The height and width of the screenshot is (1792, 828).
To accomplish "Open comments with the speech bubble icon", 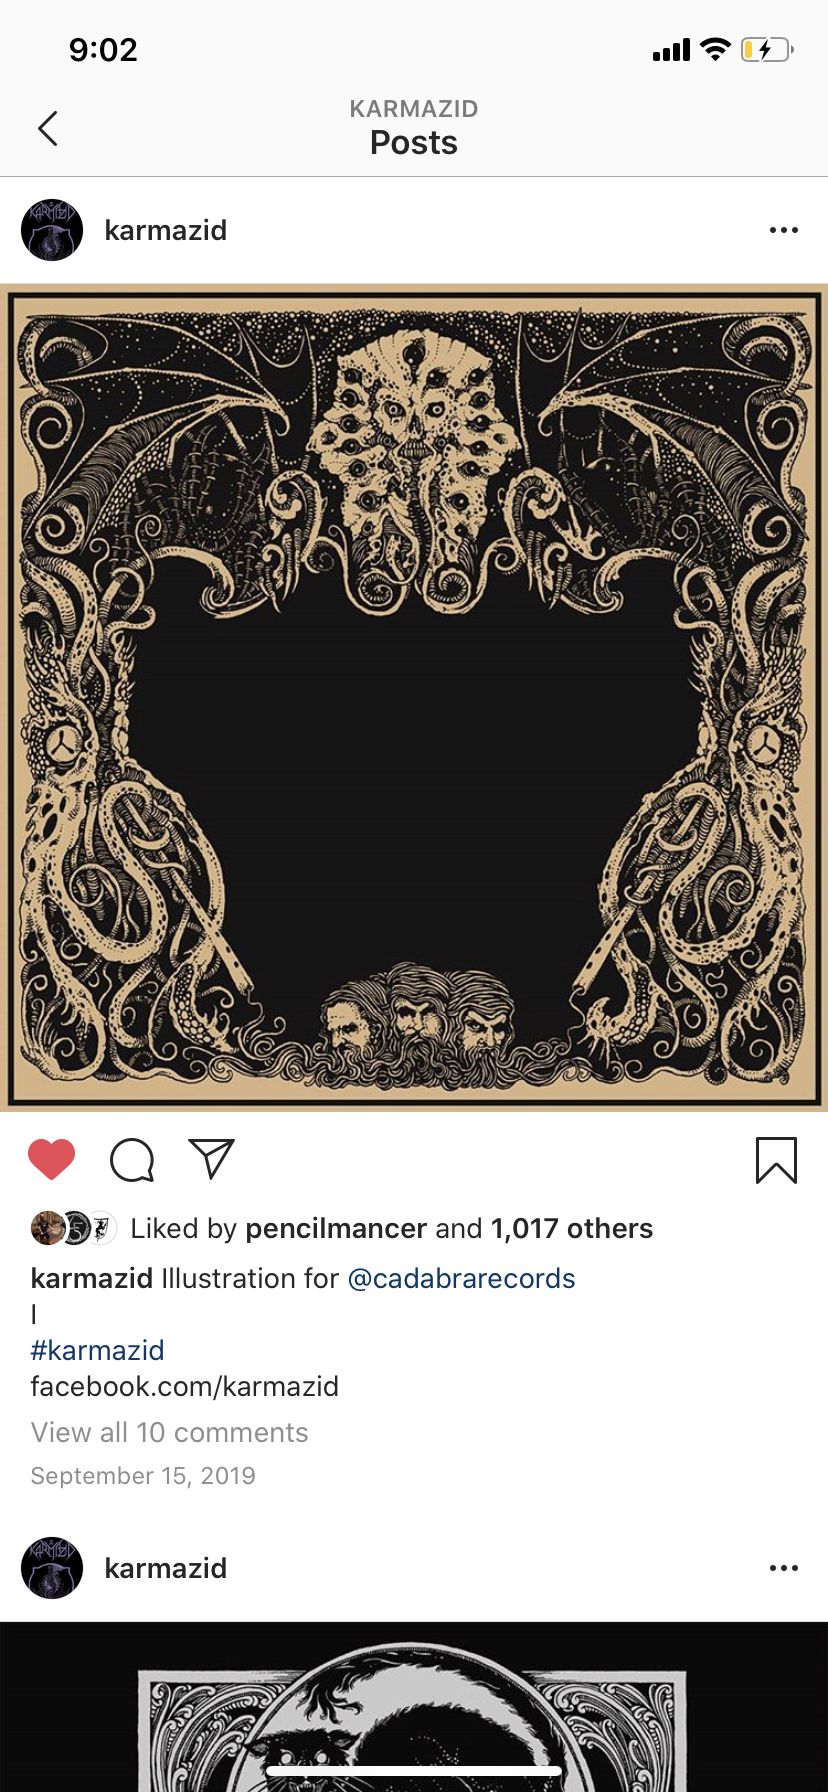I will coord(132,1160).
